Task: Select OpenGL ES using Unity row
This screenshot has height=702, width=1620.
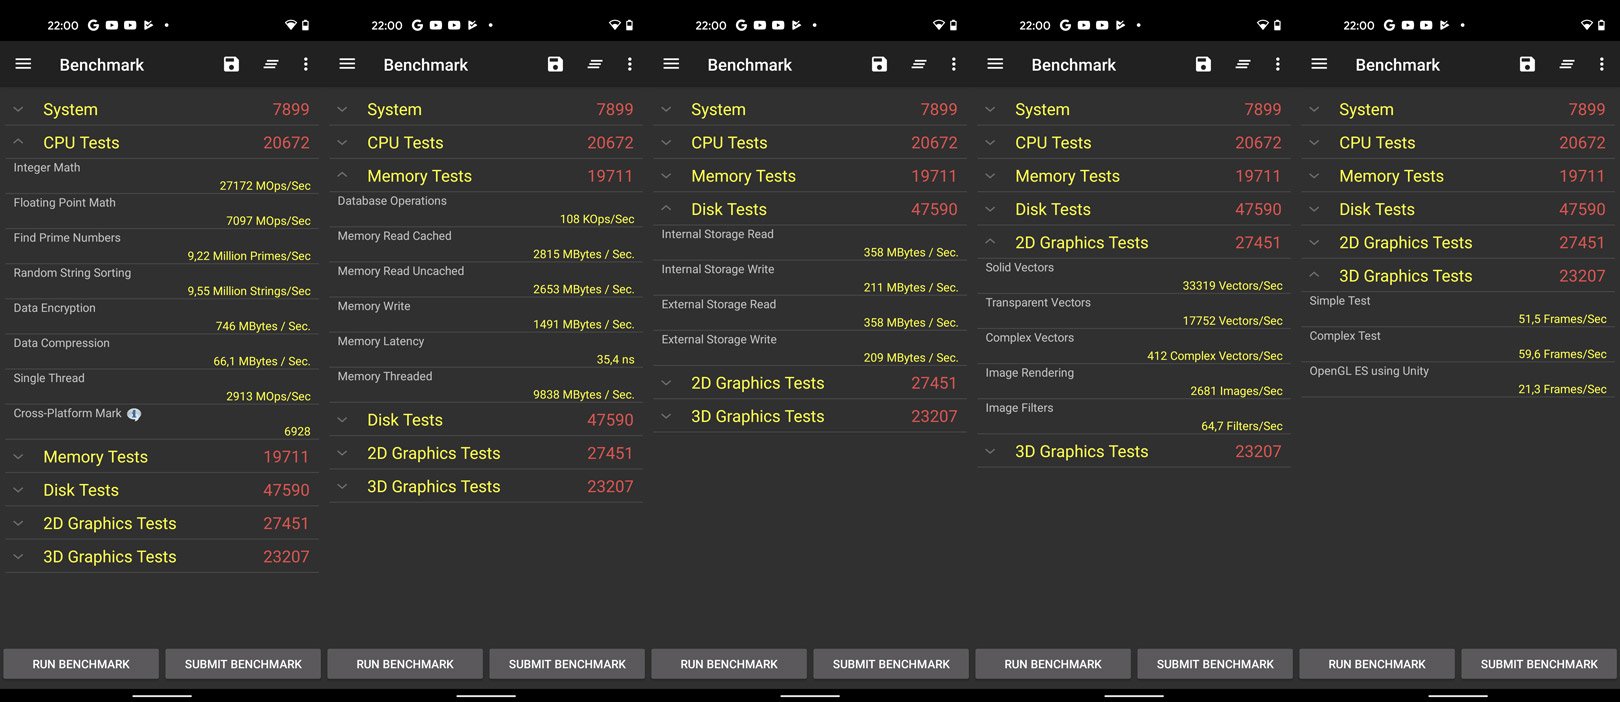Action: tap(1458, 380)
